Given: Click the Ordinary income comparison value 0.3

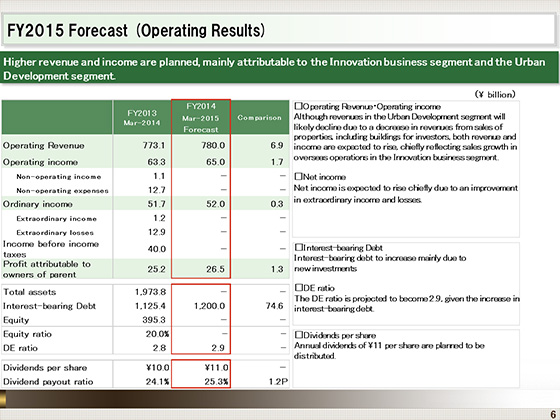Looking at the screenshot, I should coord(277,204).
